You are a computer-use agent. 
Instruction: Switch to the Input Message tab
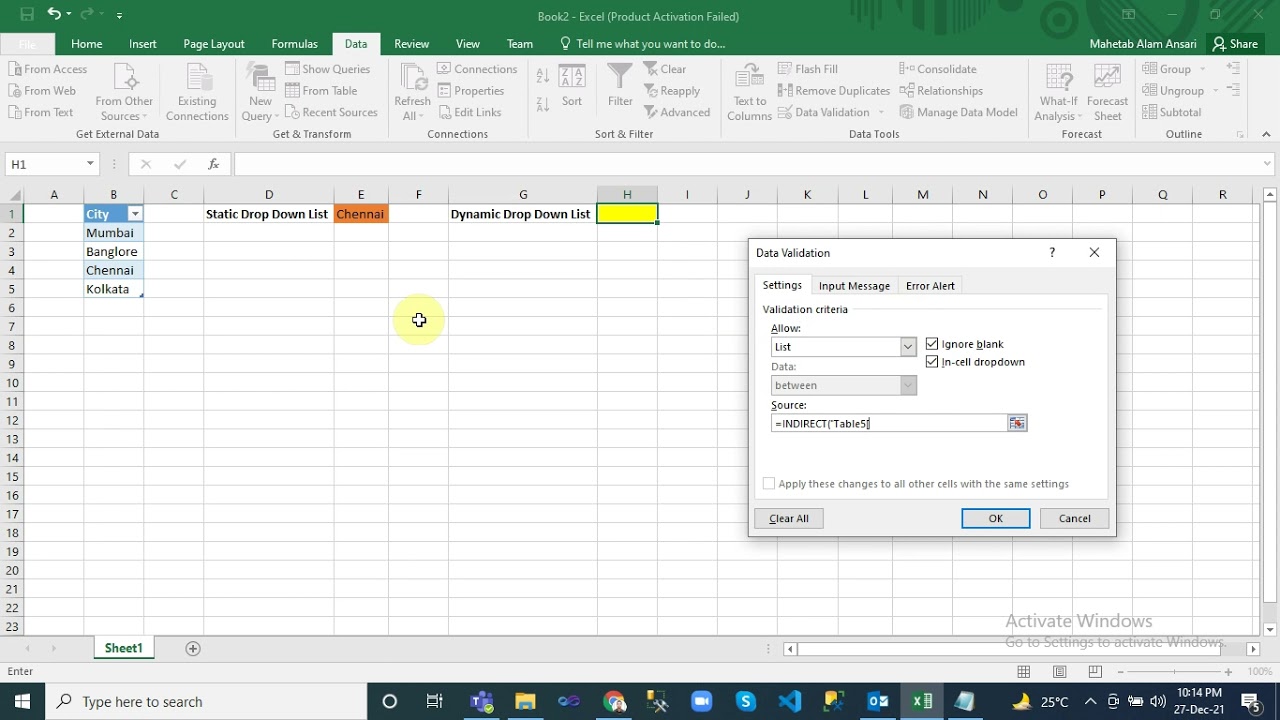pos(854,286)
